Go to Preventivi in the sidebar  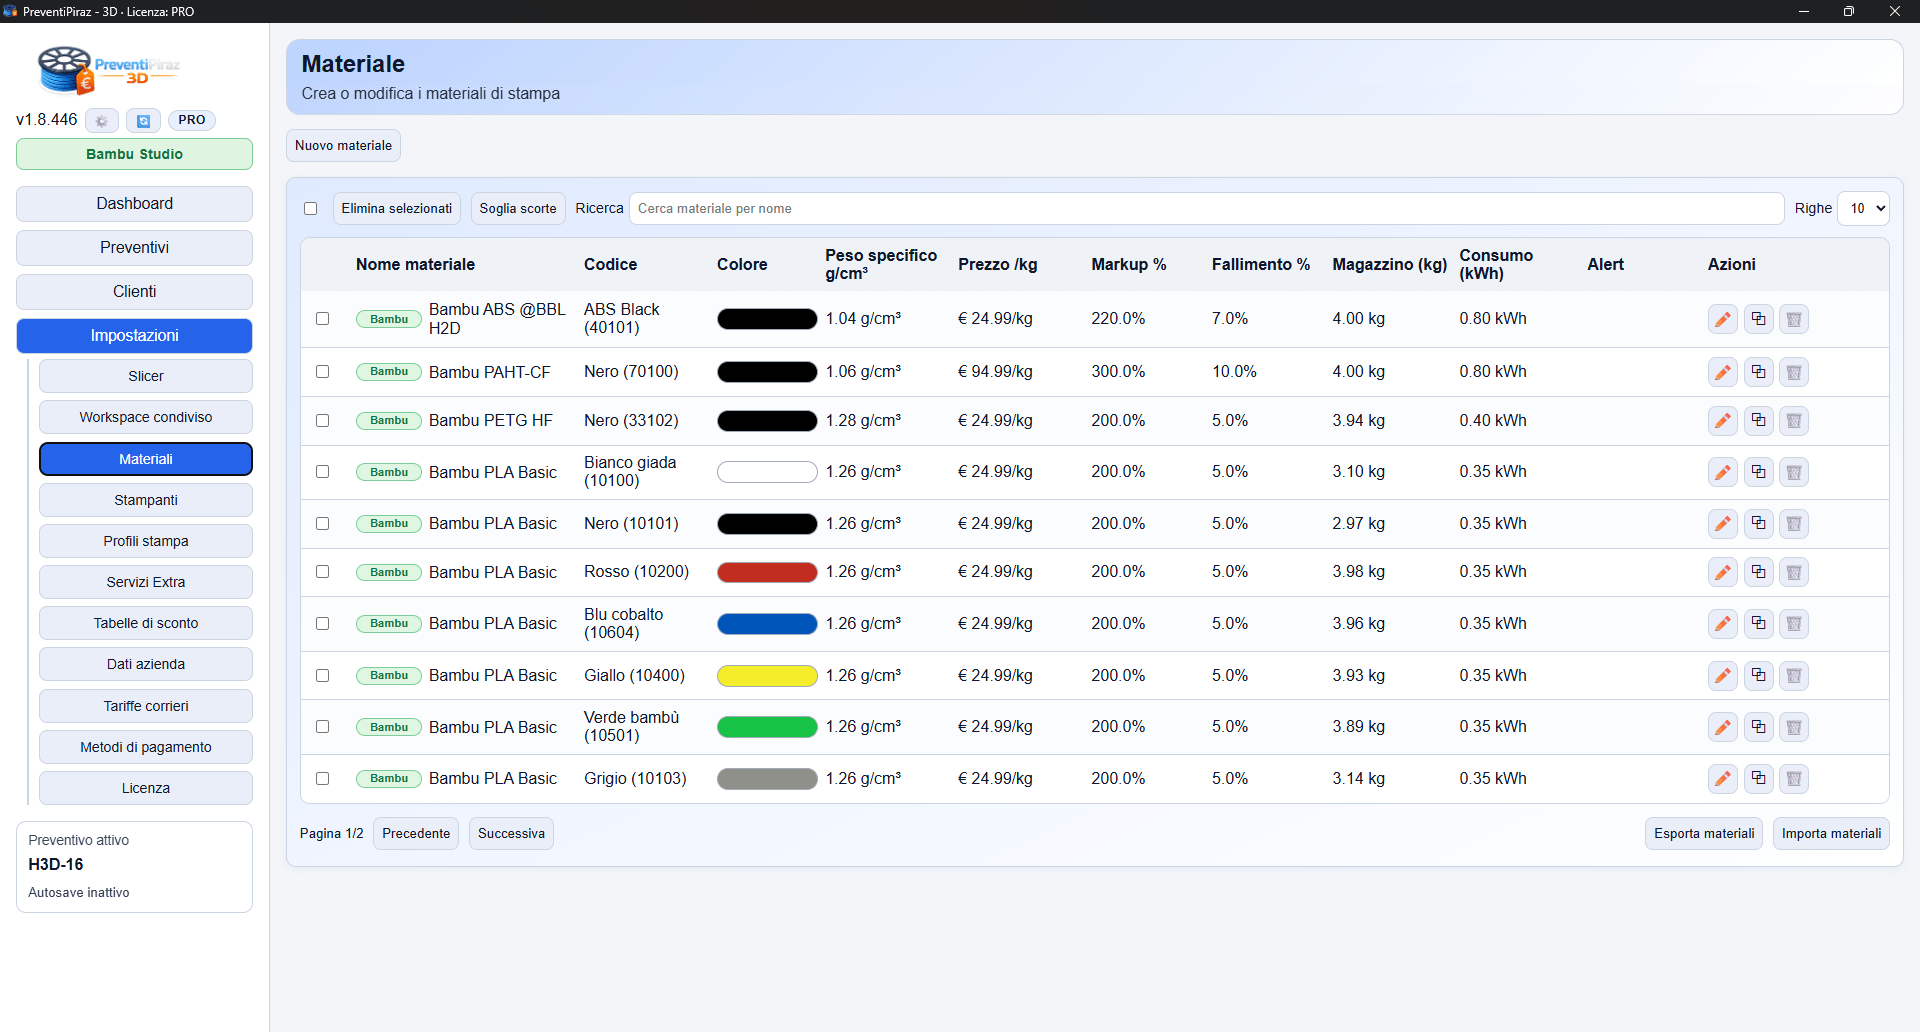click(x=134, y=248)
